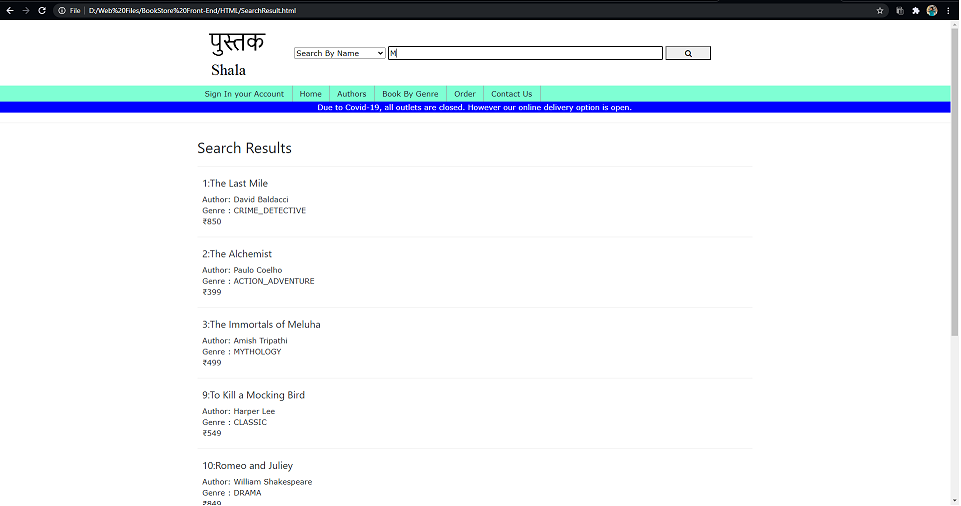Click author text David Baldacci
The height and width of the screenshot is (506, 961).
click(260, 199)
